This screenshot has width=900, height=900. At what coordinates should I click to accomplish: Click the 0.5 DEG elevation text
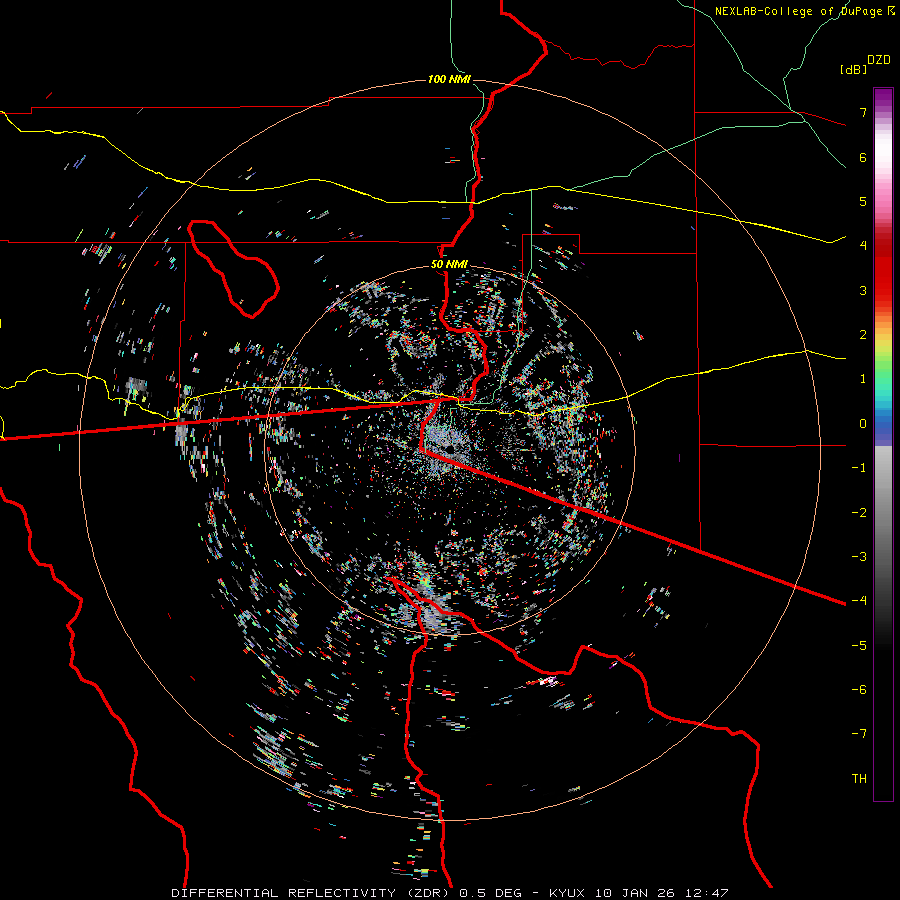[491, 893]
